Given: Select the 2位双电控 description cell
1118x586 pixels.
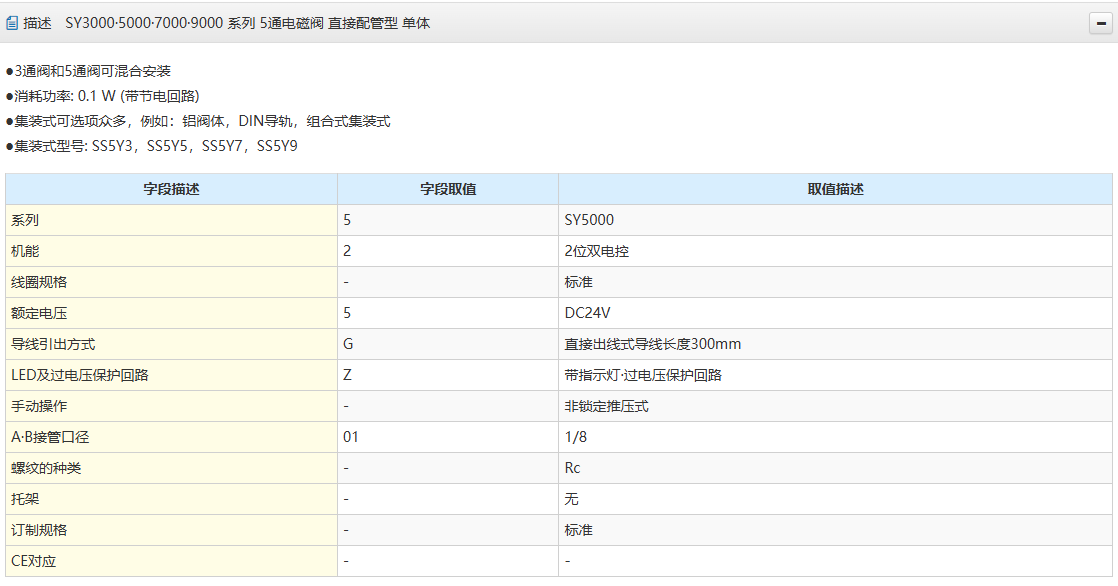Looking at the screenshot, I should pyautogui.click(x=596, y=251).
